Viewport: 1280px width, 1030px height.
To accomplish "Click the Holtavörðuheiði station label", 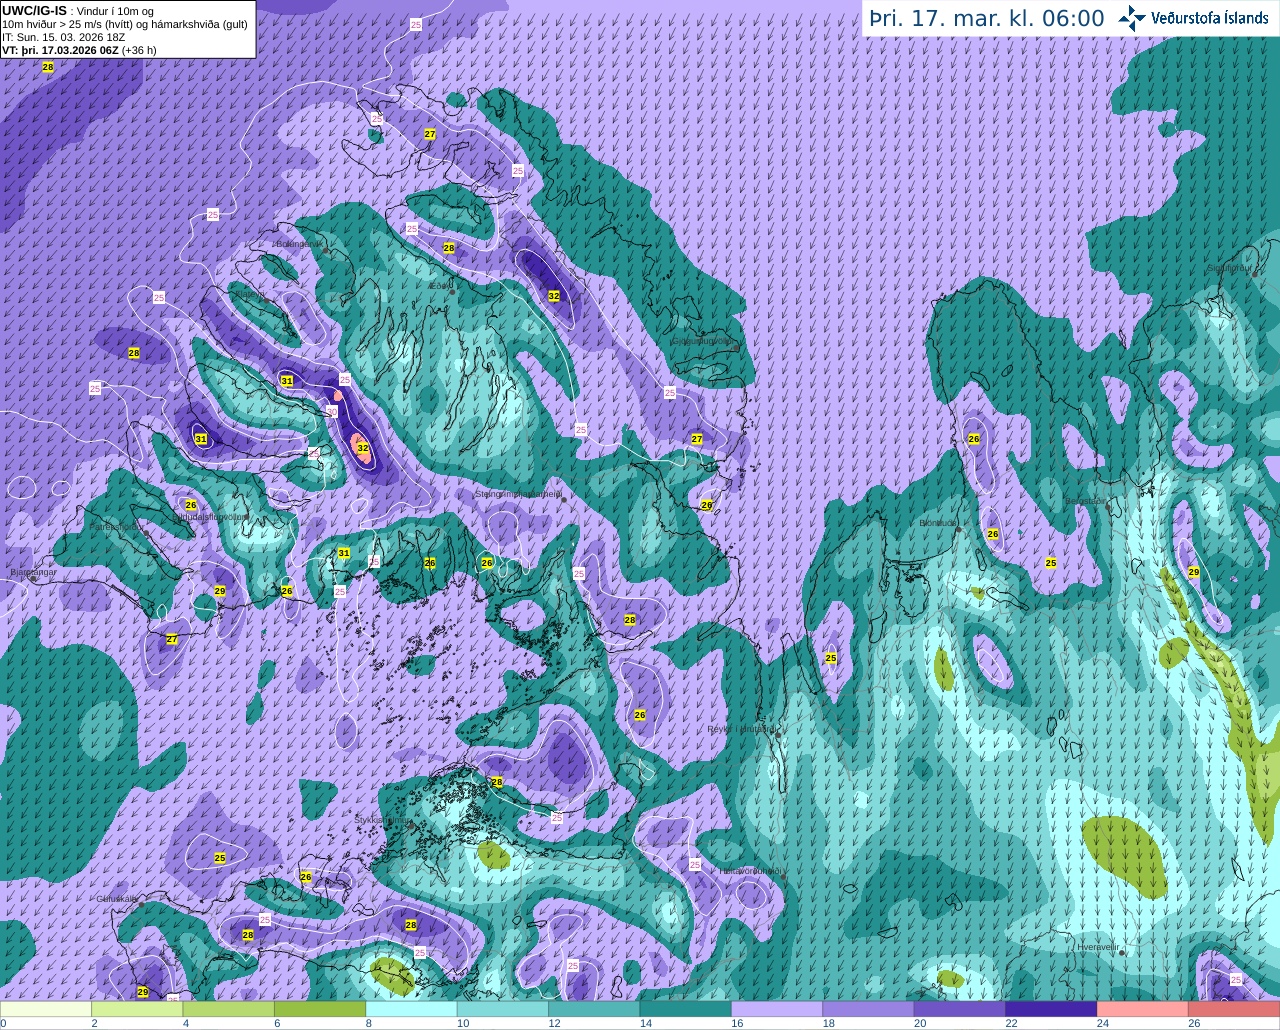I will tap(750, 871).
